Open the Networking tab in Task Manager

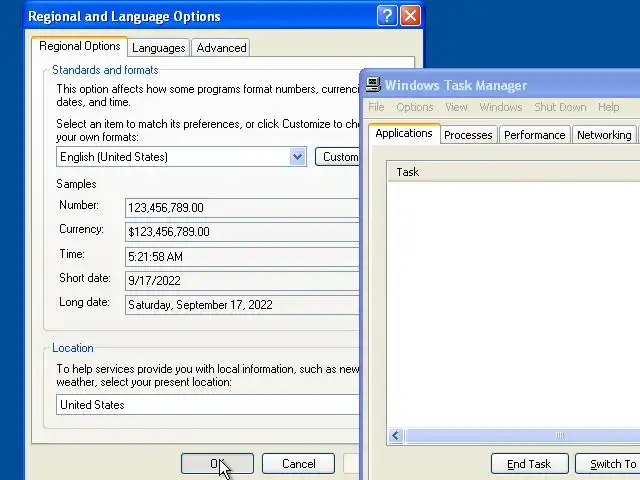point(604,135)
